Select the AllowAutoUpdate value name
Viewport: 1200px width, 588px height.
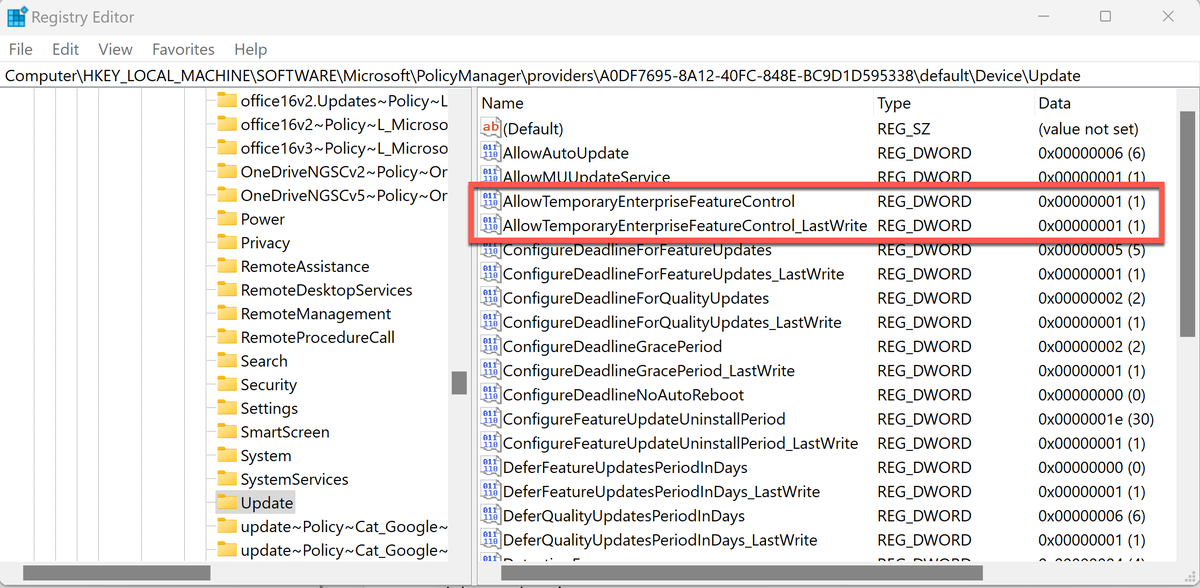(x=565, y=153)
